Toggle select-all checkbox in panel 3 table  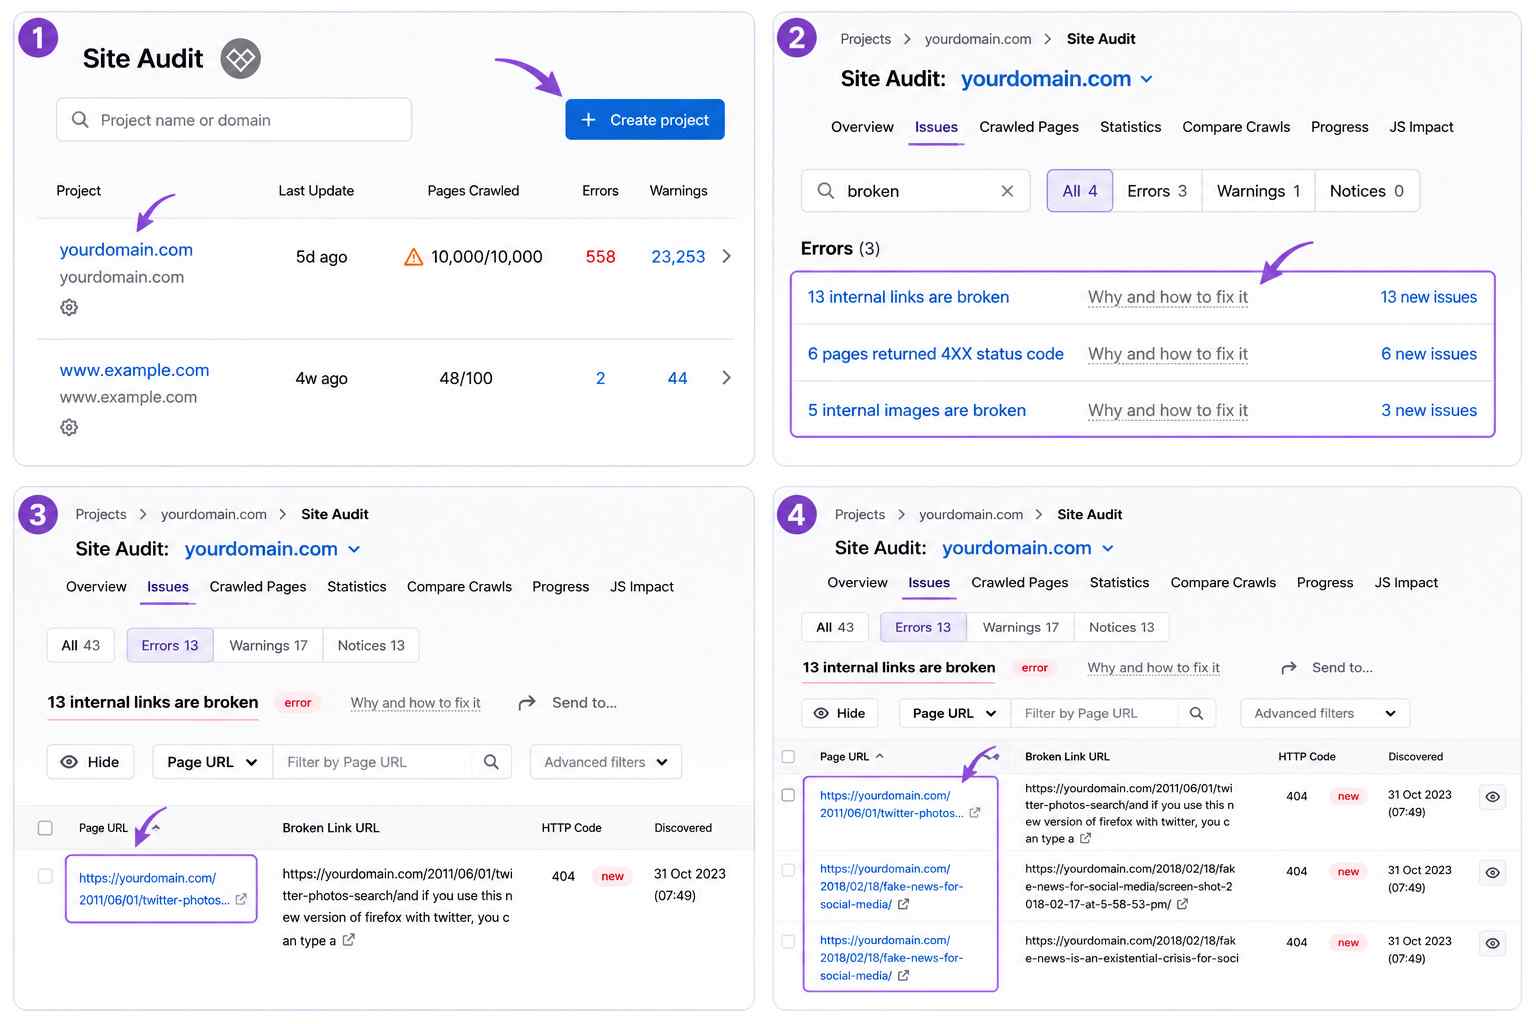pos(45,828)
